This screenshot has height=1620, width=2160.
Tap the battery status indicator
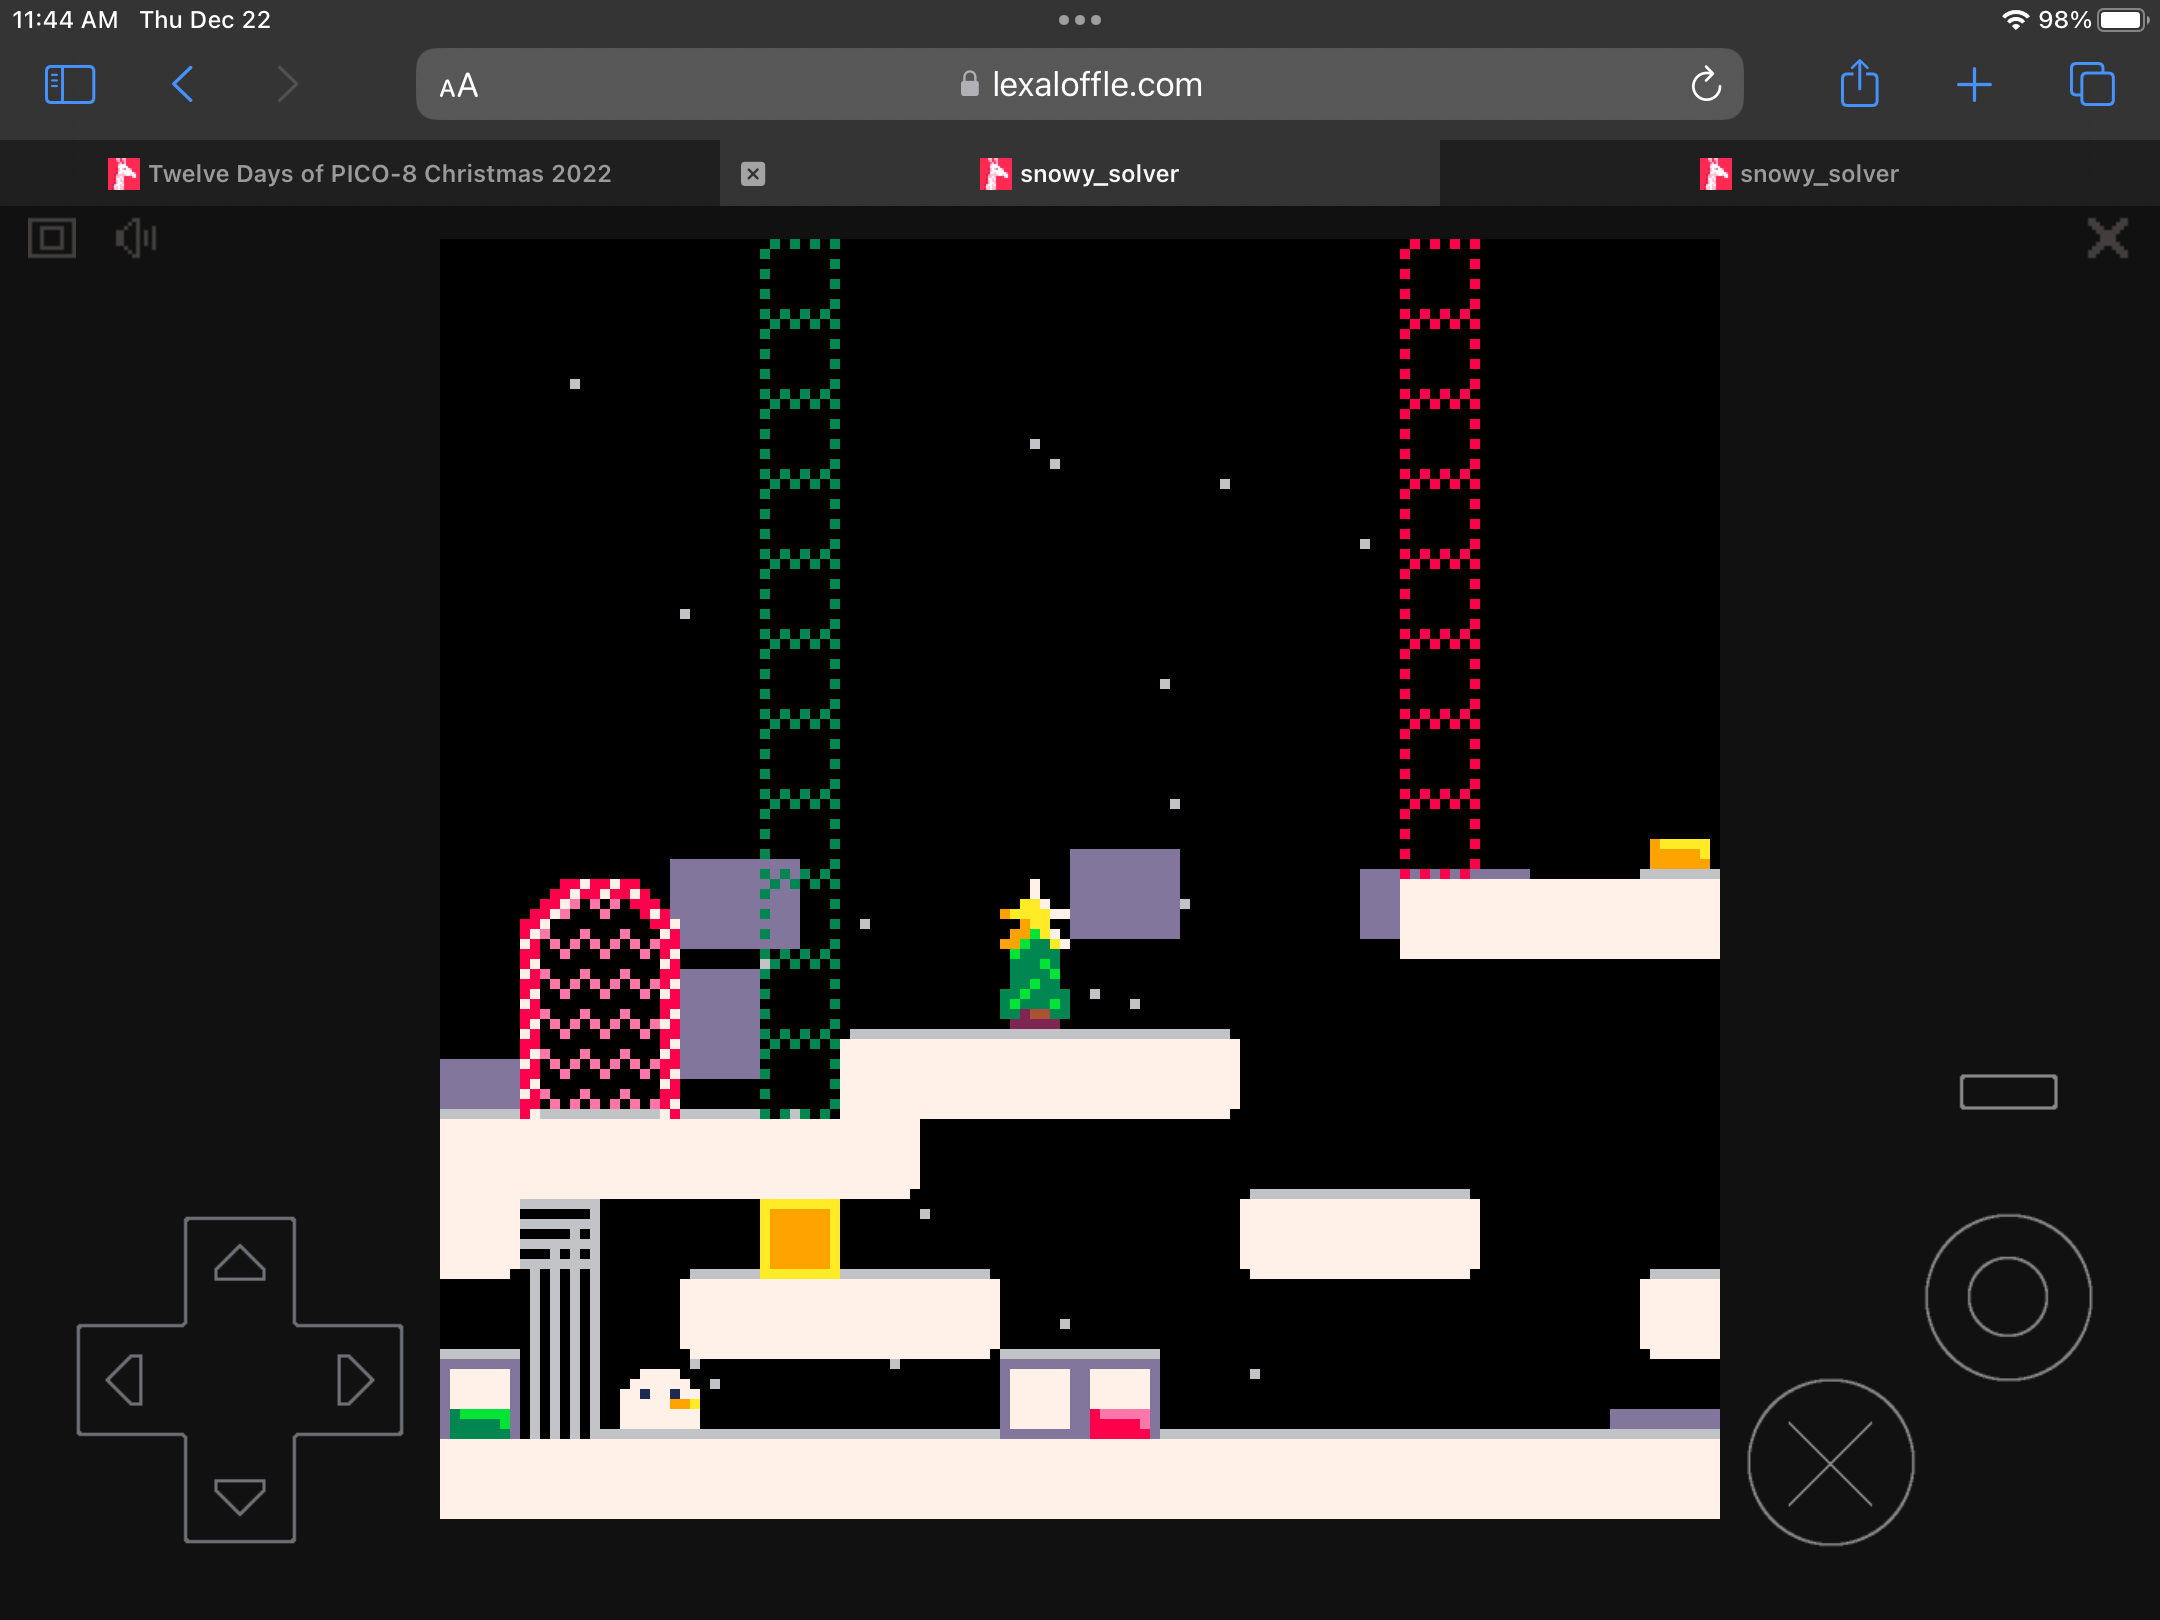[2122, 20]
